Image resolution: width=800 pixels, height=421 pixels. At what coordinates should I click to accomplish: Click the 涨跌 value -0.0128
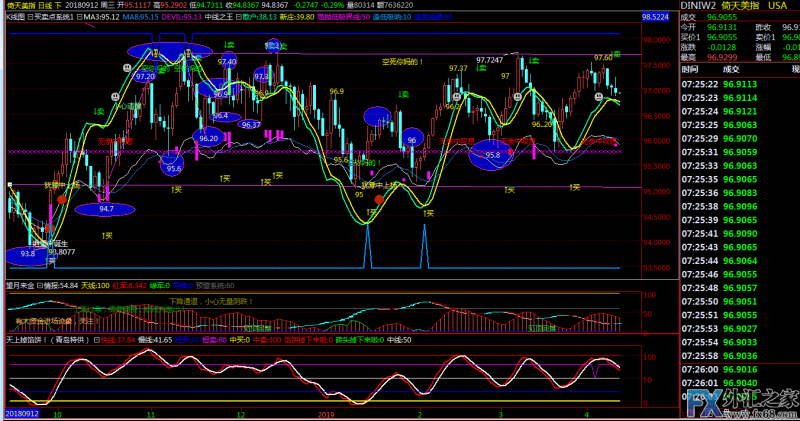(722, 47)
